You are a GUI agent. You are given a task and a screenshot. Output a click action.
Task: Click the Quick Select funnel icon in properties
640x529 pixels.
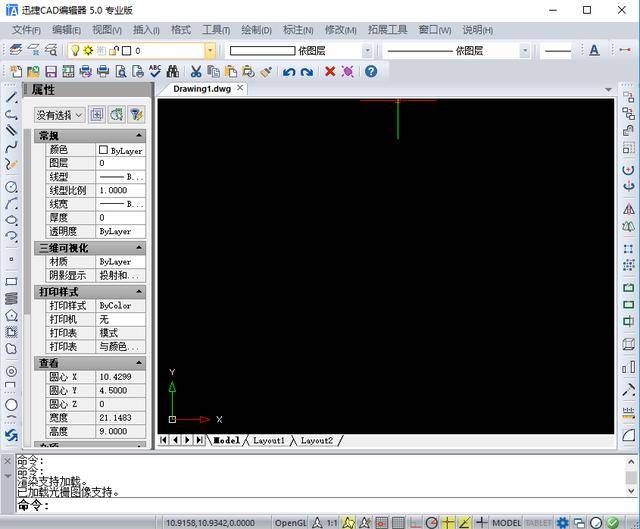(x=136, y=115)
